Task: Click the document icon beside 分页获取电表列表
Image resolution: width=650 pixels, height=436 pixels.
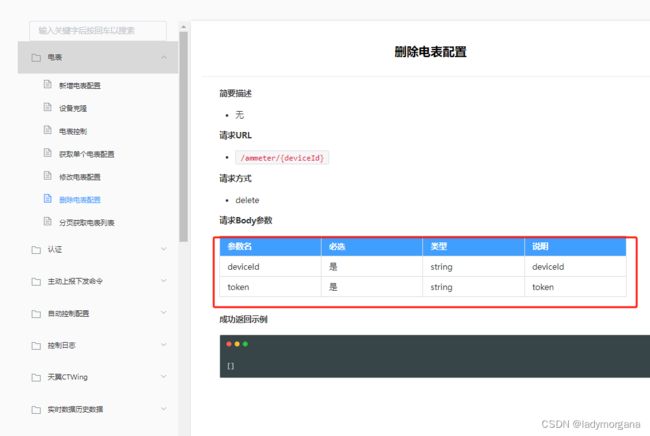Action: [x=48, y=221]
